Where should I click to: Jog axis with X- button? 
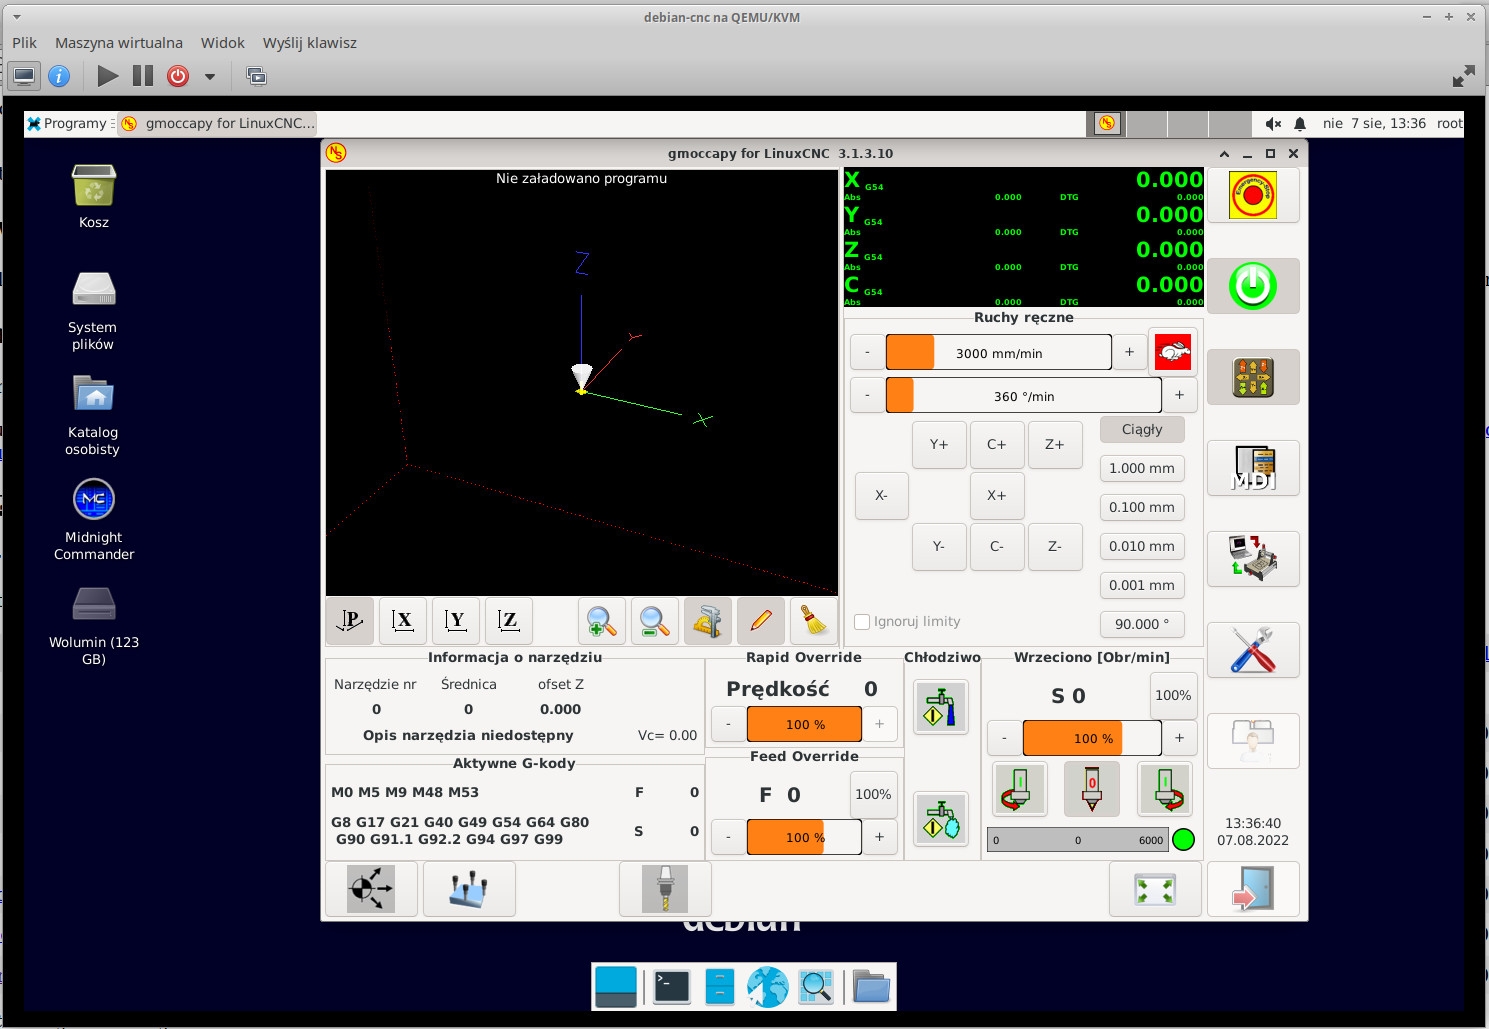point(881,496)
